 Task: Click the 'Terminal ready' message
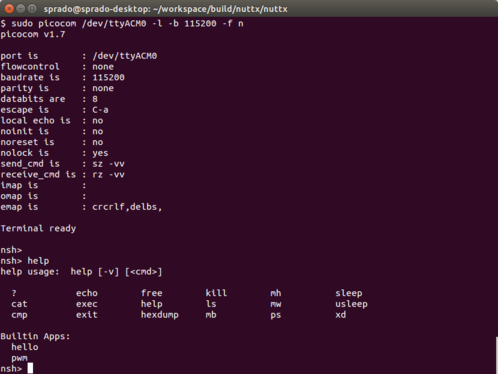pyautogui.click(x=38, y=229)
